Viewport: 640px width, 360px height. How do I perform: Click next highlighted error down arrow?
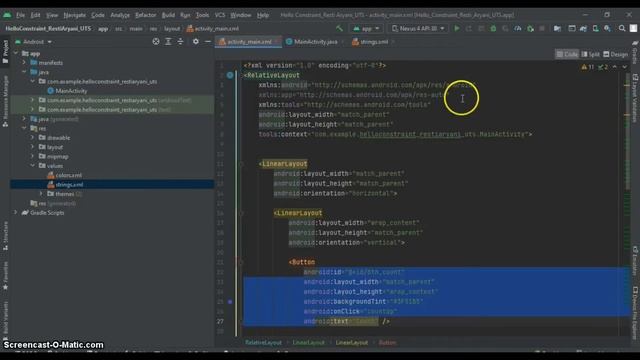pos(624,67)
